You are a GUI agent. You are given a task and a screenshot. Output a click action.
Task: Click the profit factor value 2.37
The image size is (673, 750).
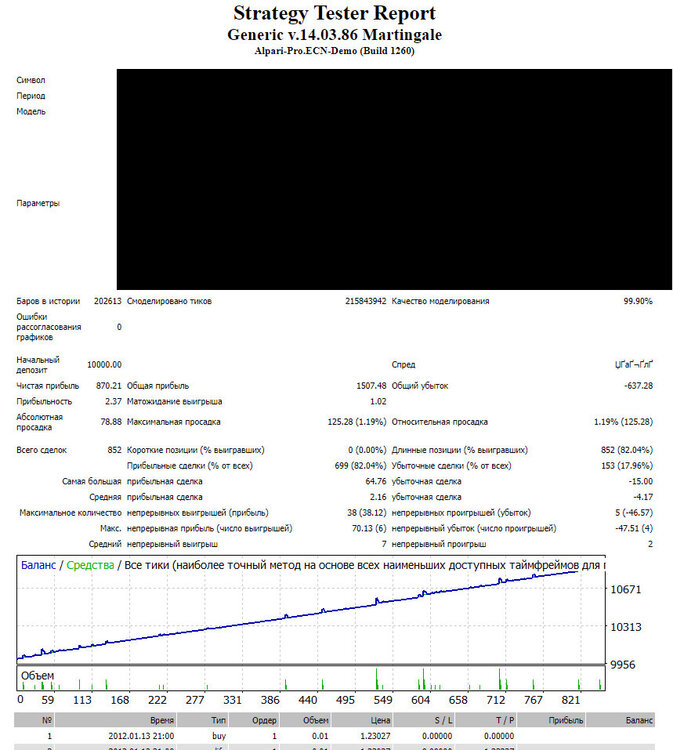[113, 401]
